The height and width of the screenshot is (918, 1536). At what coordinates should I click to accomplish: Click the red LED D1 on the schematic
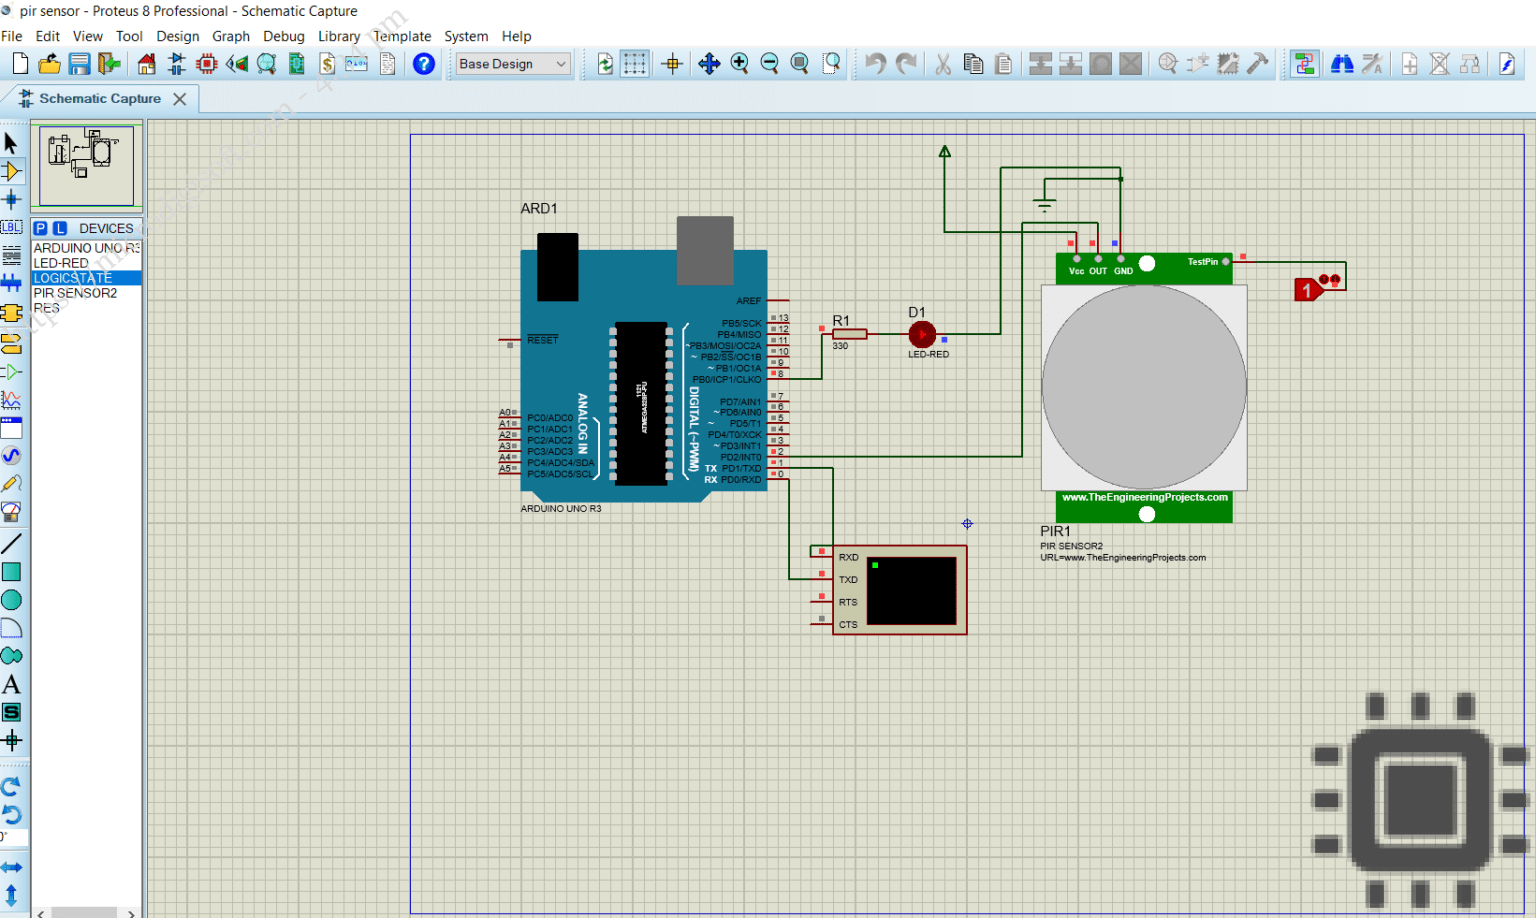click(x=921, y=334)
